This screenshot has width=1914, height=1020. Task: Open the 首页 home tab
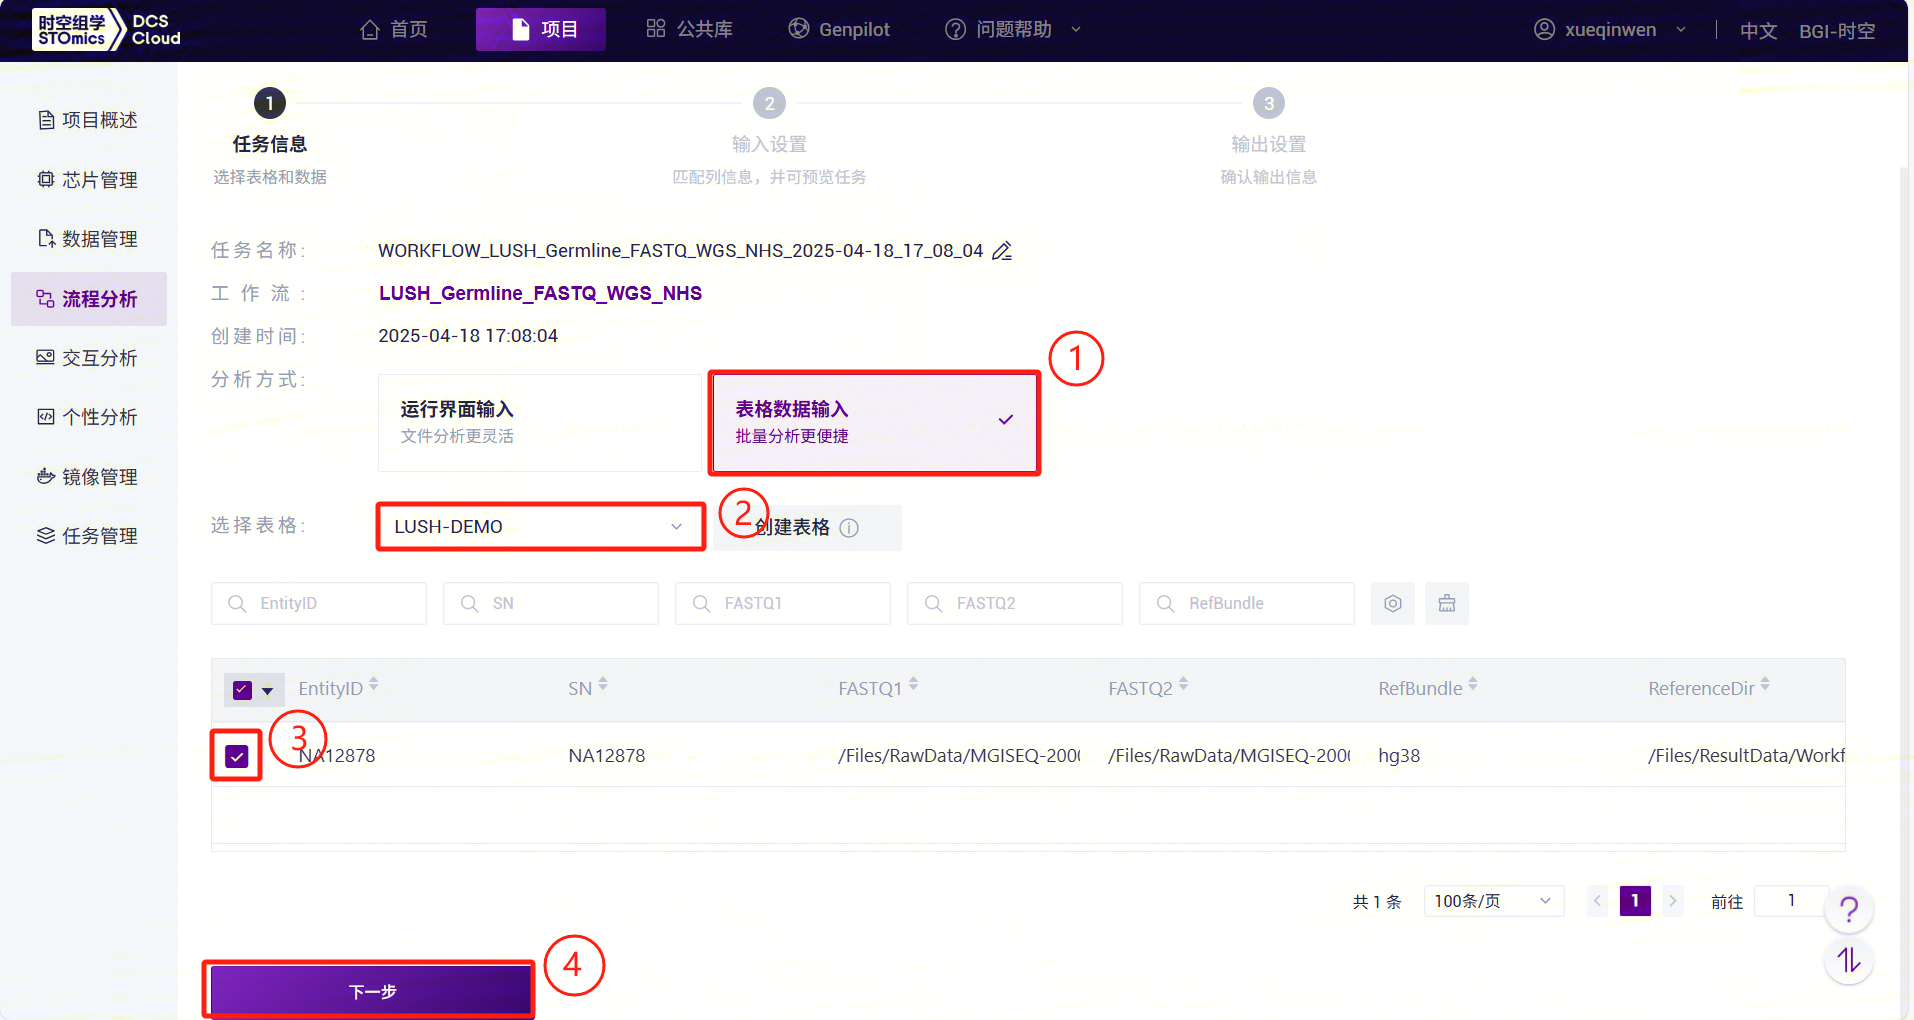coord(394,30)
